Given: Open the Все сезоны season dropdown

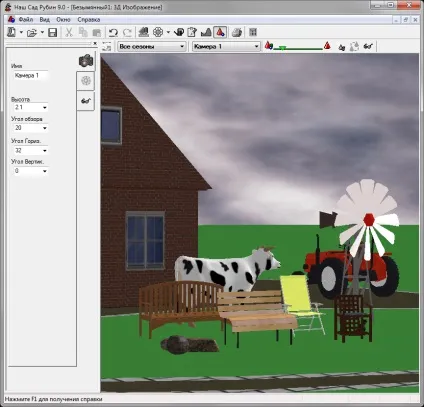Looking at the screenshot, I should [152, 46].
